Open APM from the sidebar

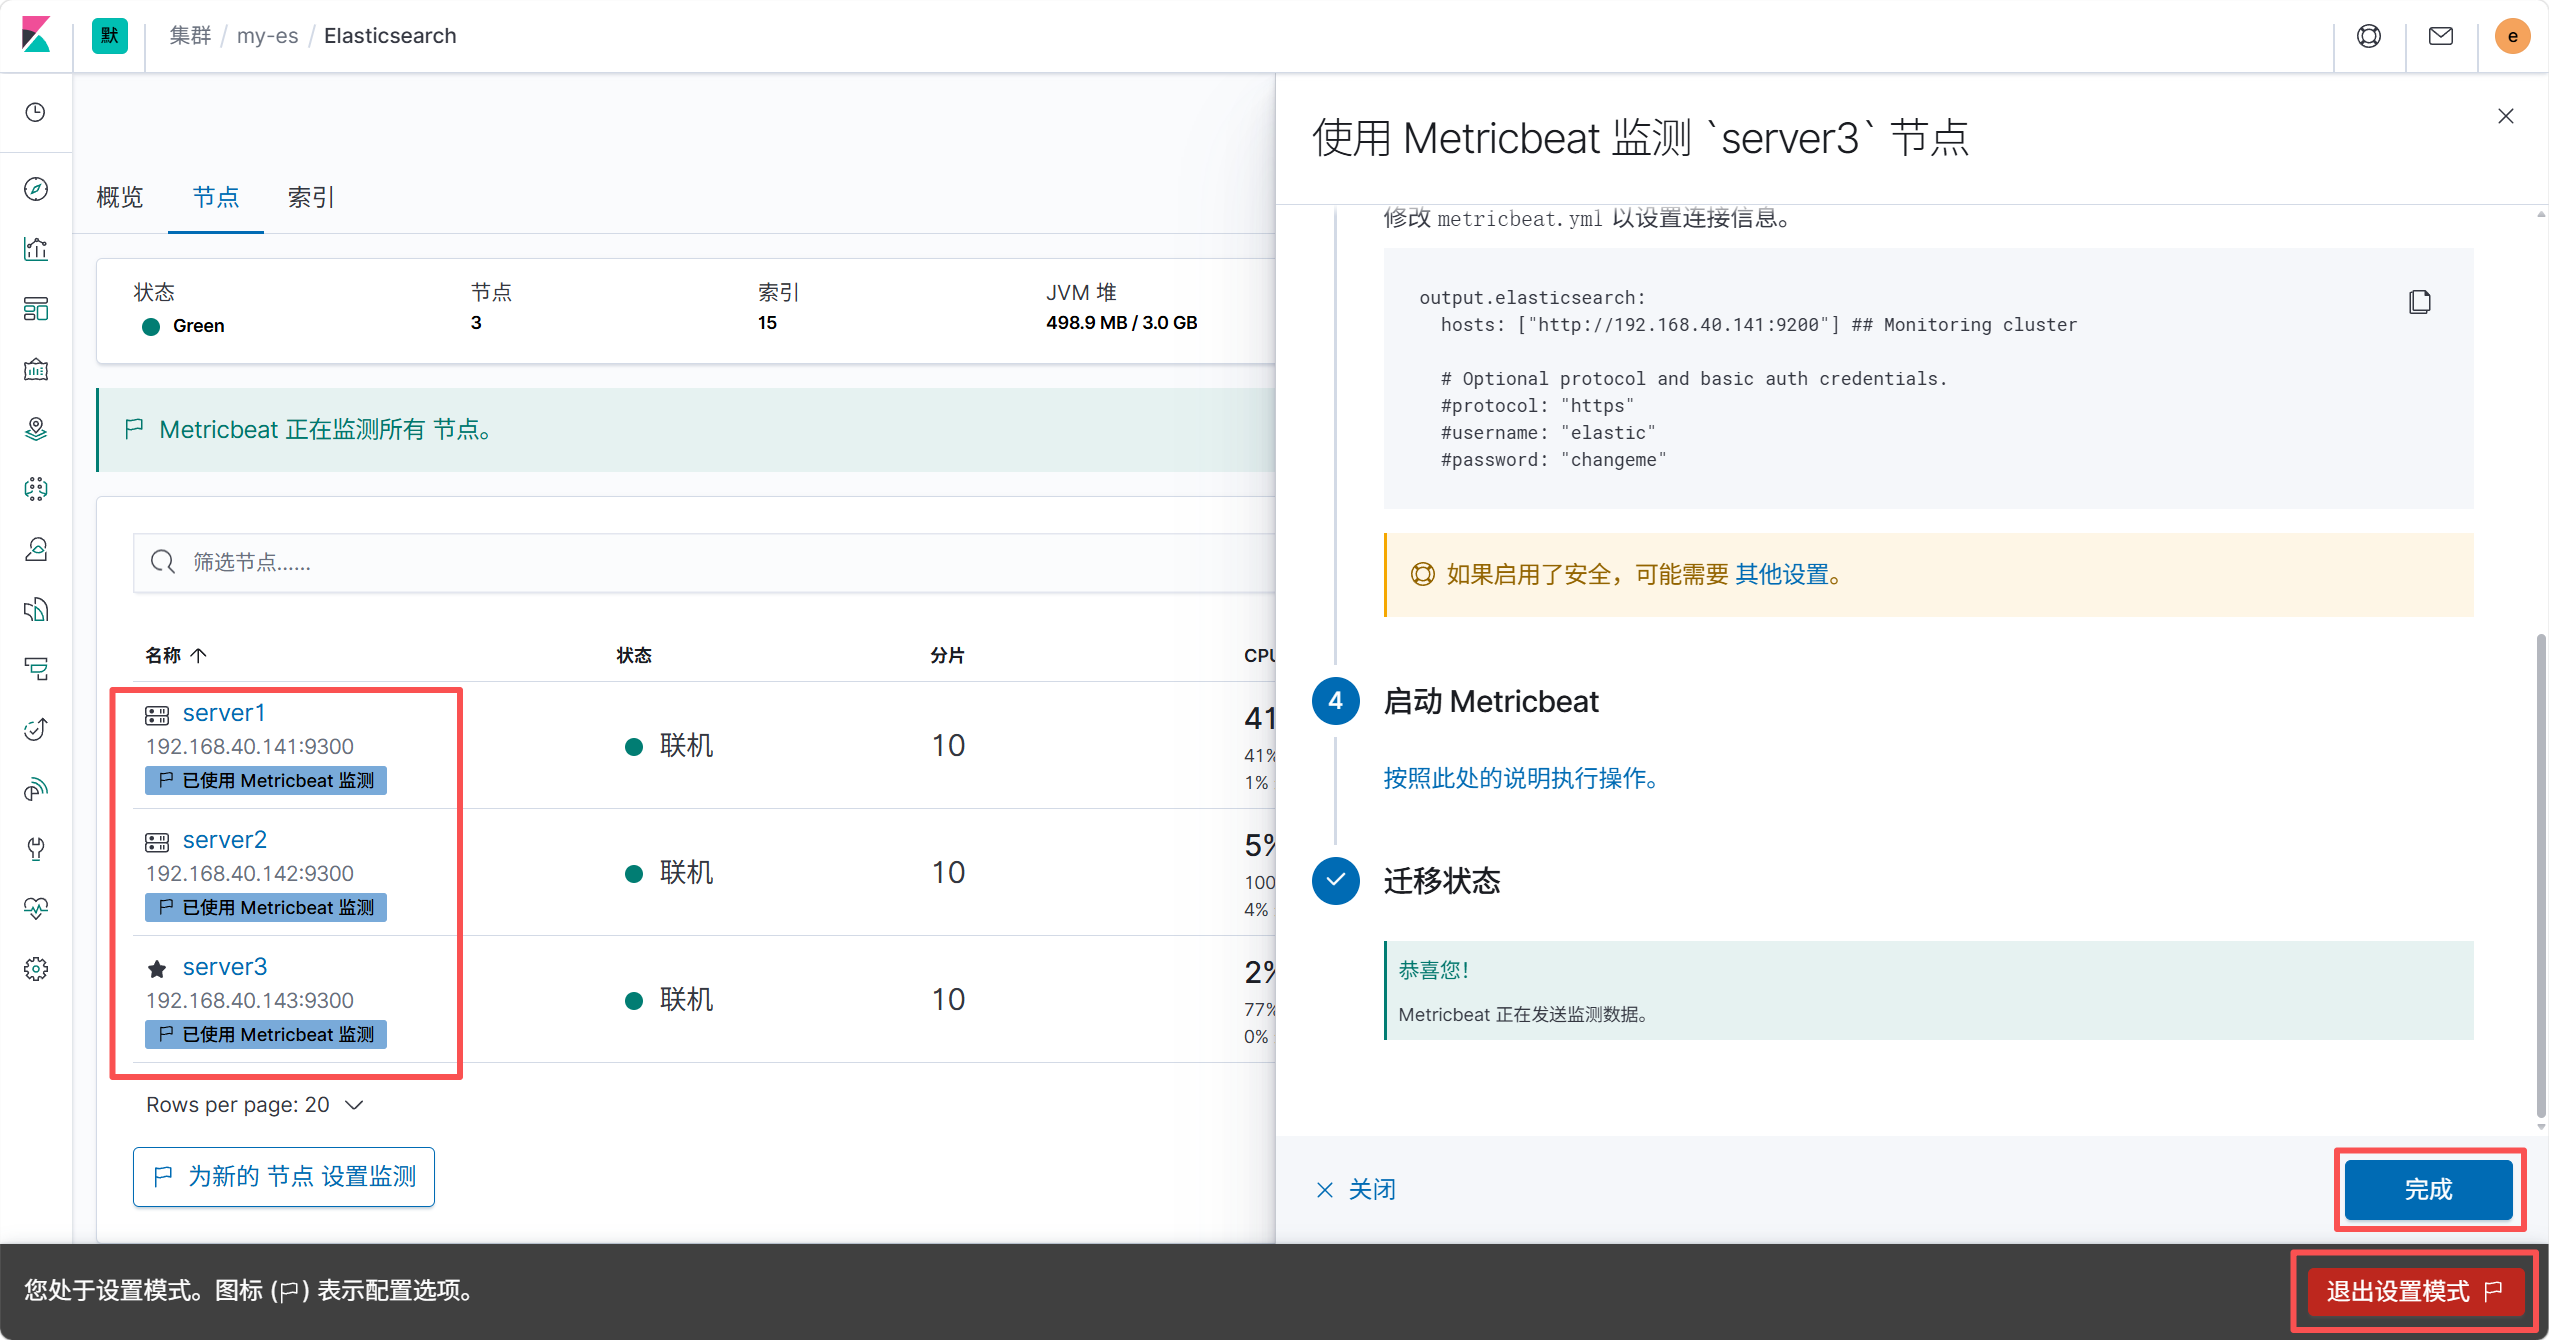[x=36, y=669]
